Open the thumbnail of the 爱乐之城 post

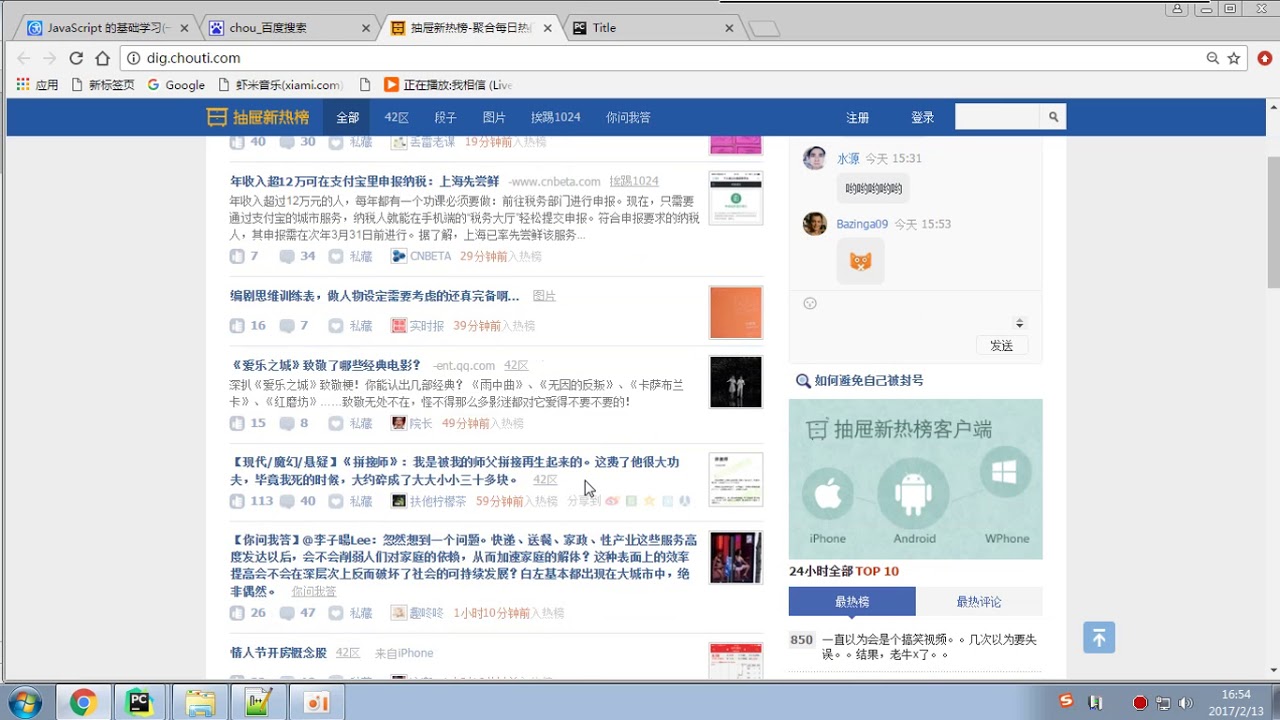(x=736, y=382)
